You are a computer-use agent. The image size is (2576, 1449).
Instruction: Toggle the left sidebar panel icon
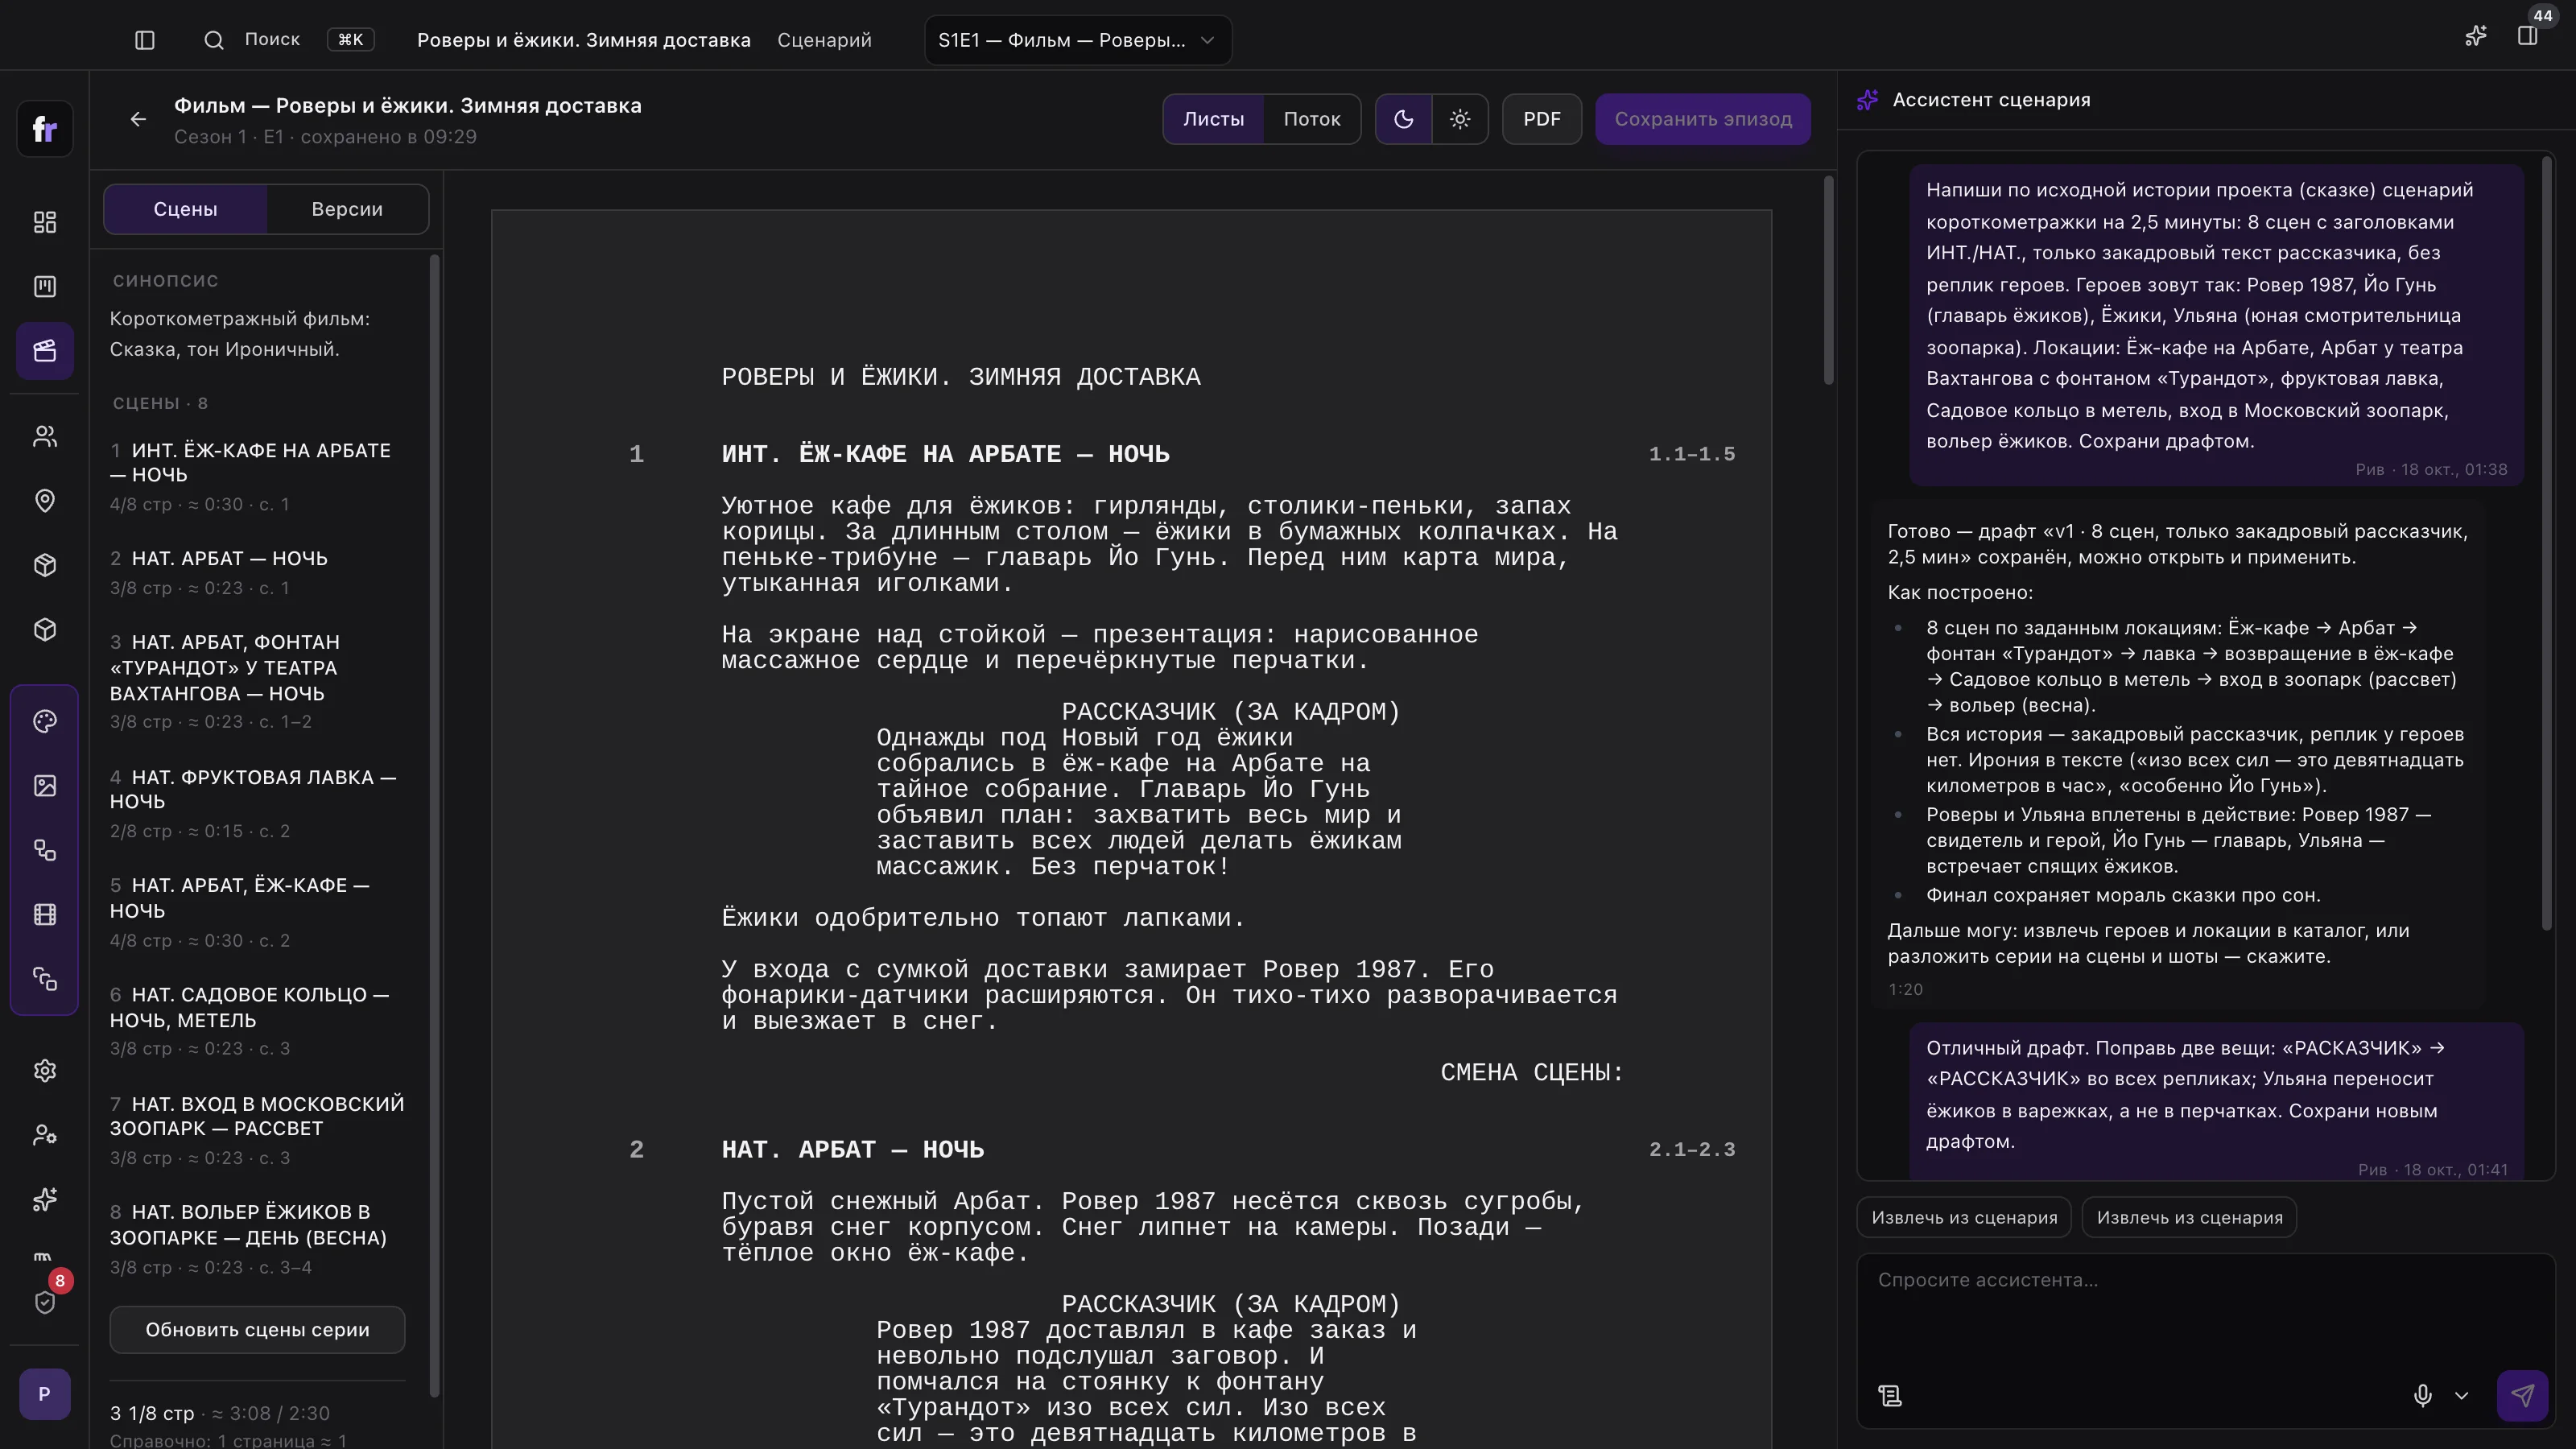pyautogui.click(x=144, y=40)
